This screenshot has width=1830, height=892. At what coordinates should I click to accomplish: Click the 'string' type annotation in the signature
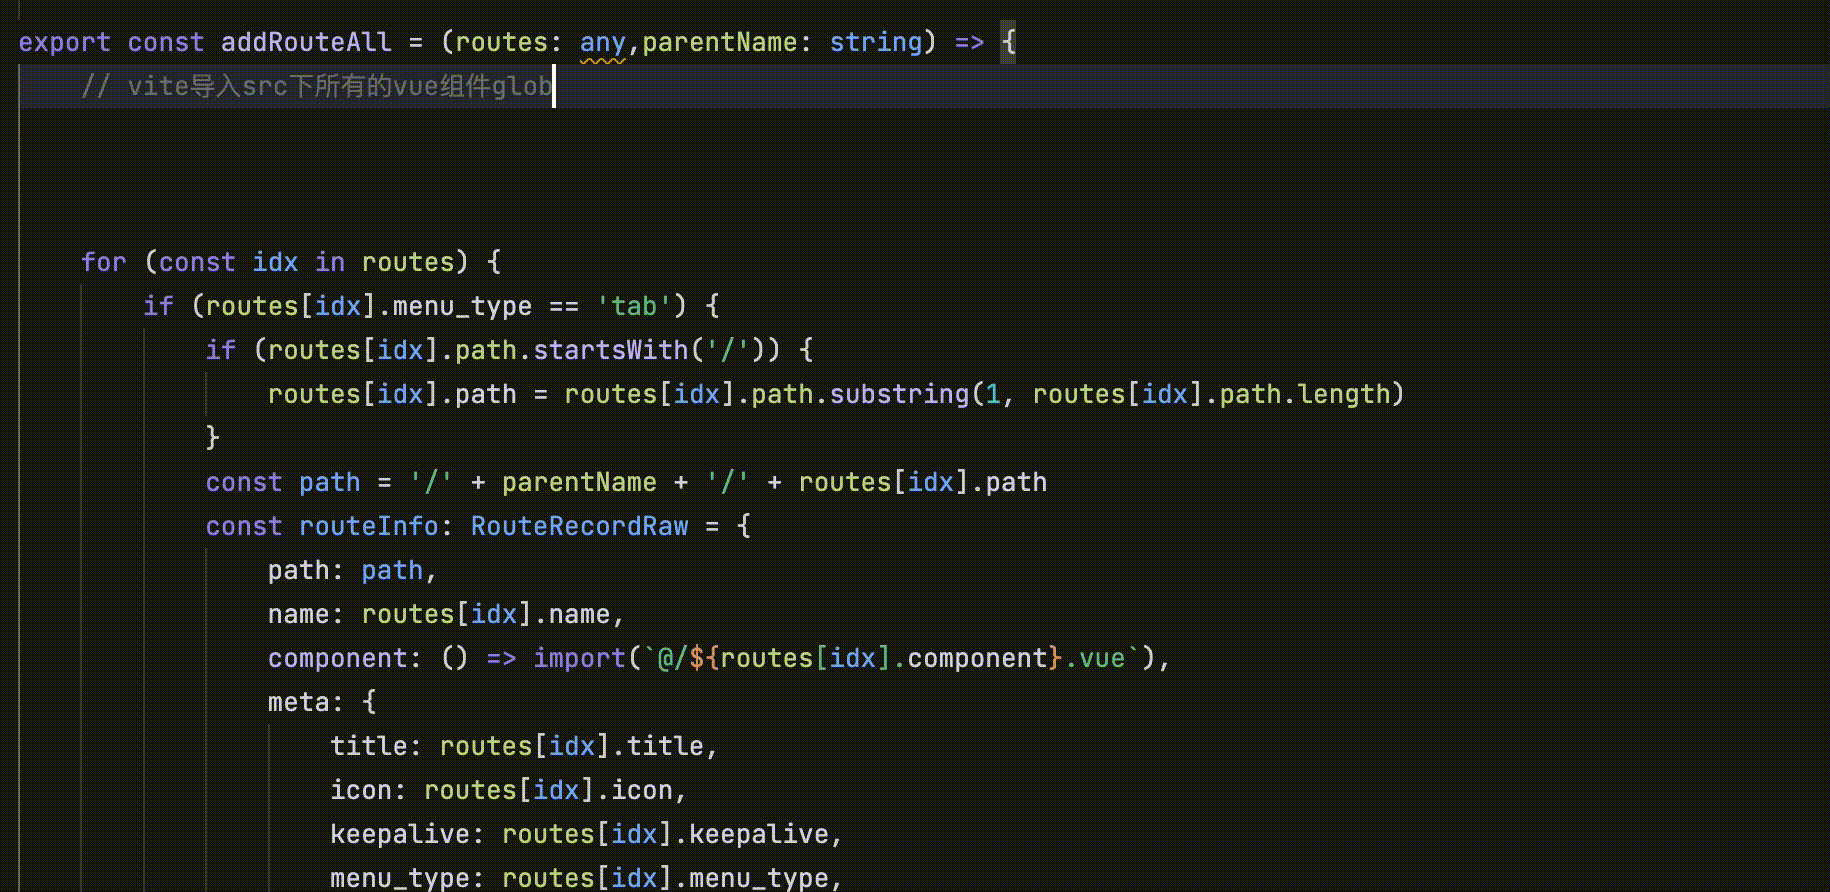click(876, 42)
